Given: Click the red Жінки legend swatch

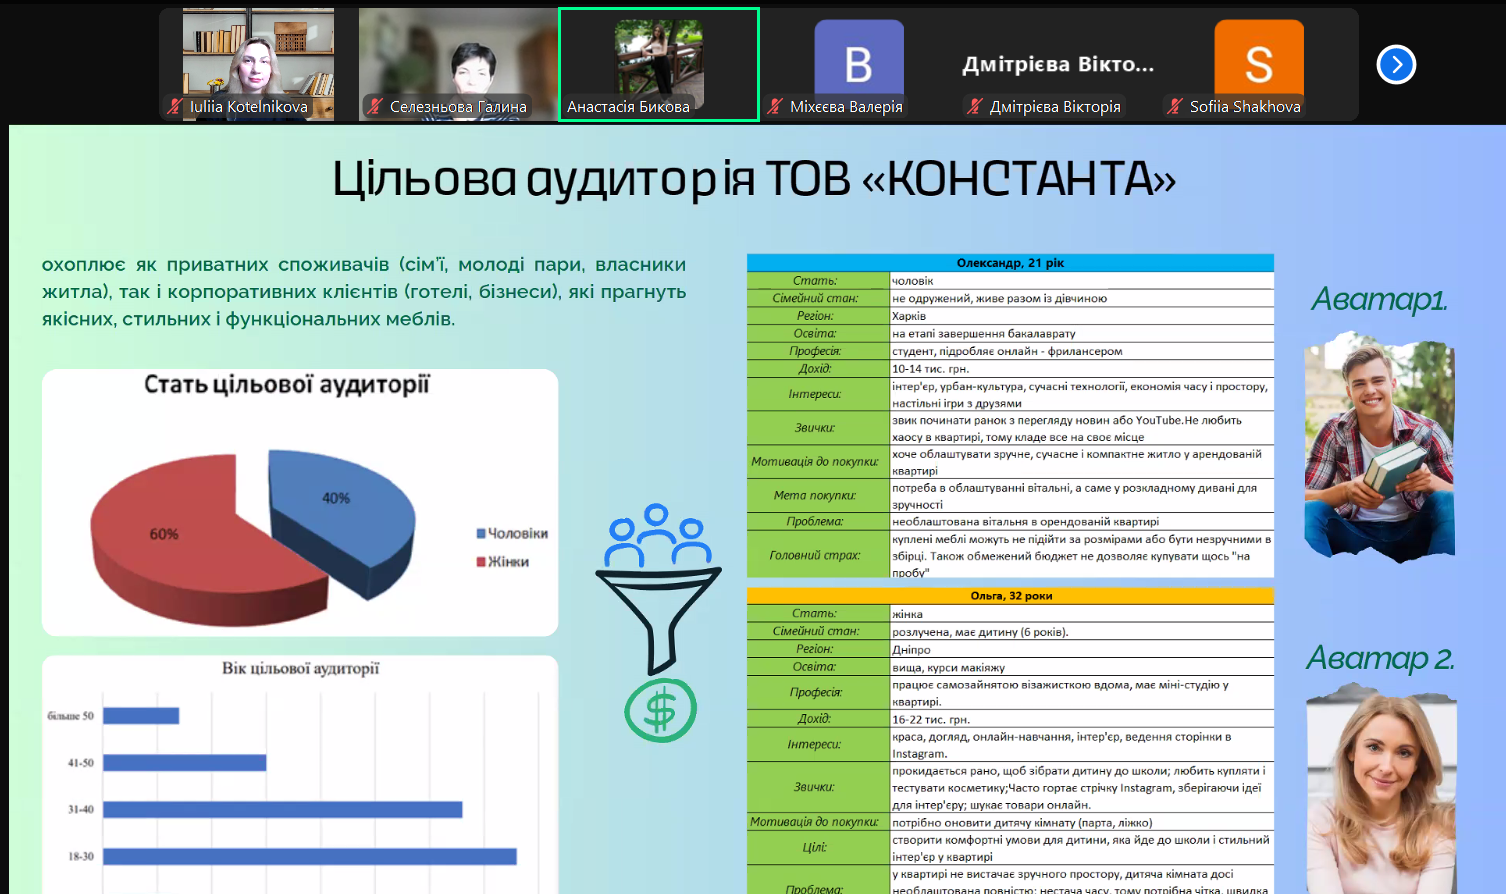Looking at the screenshot, I should pos(481,562).
